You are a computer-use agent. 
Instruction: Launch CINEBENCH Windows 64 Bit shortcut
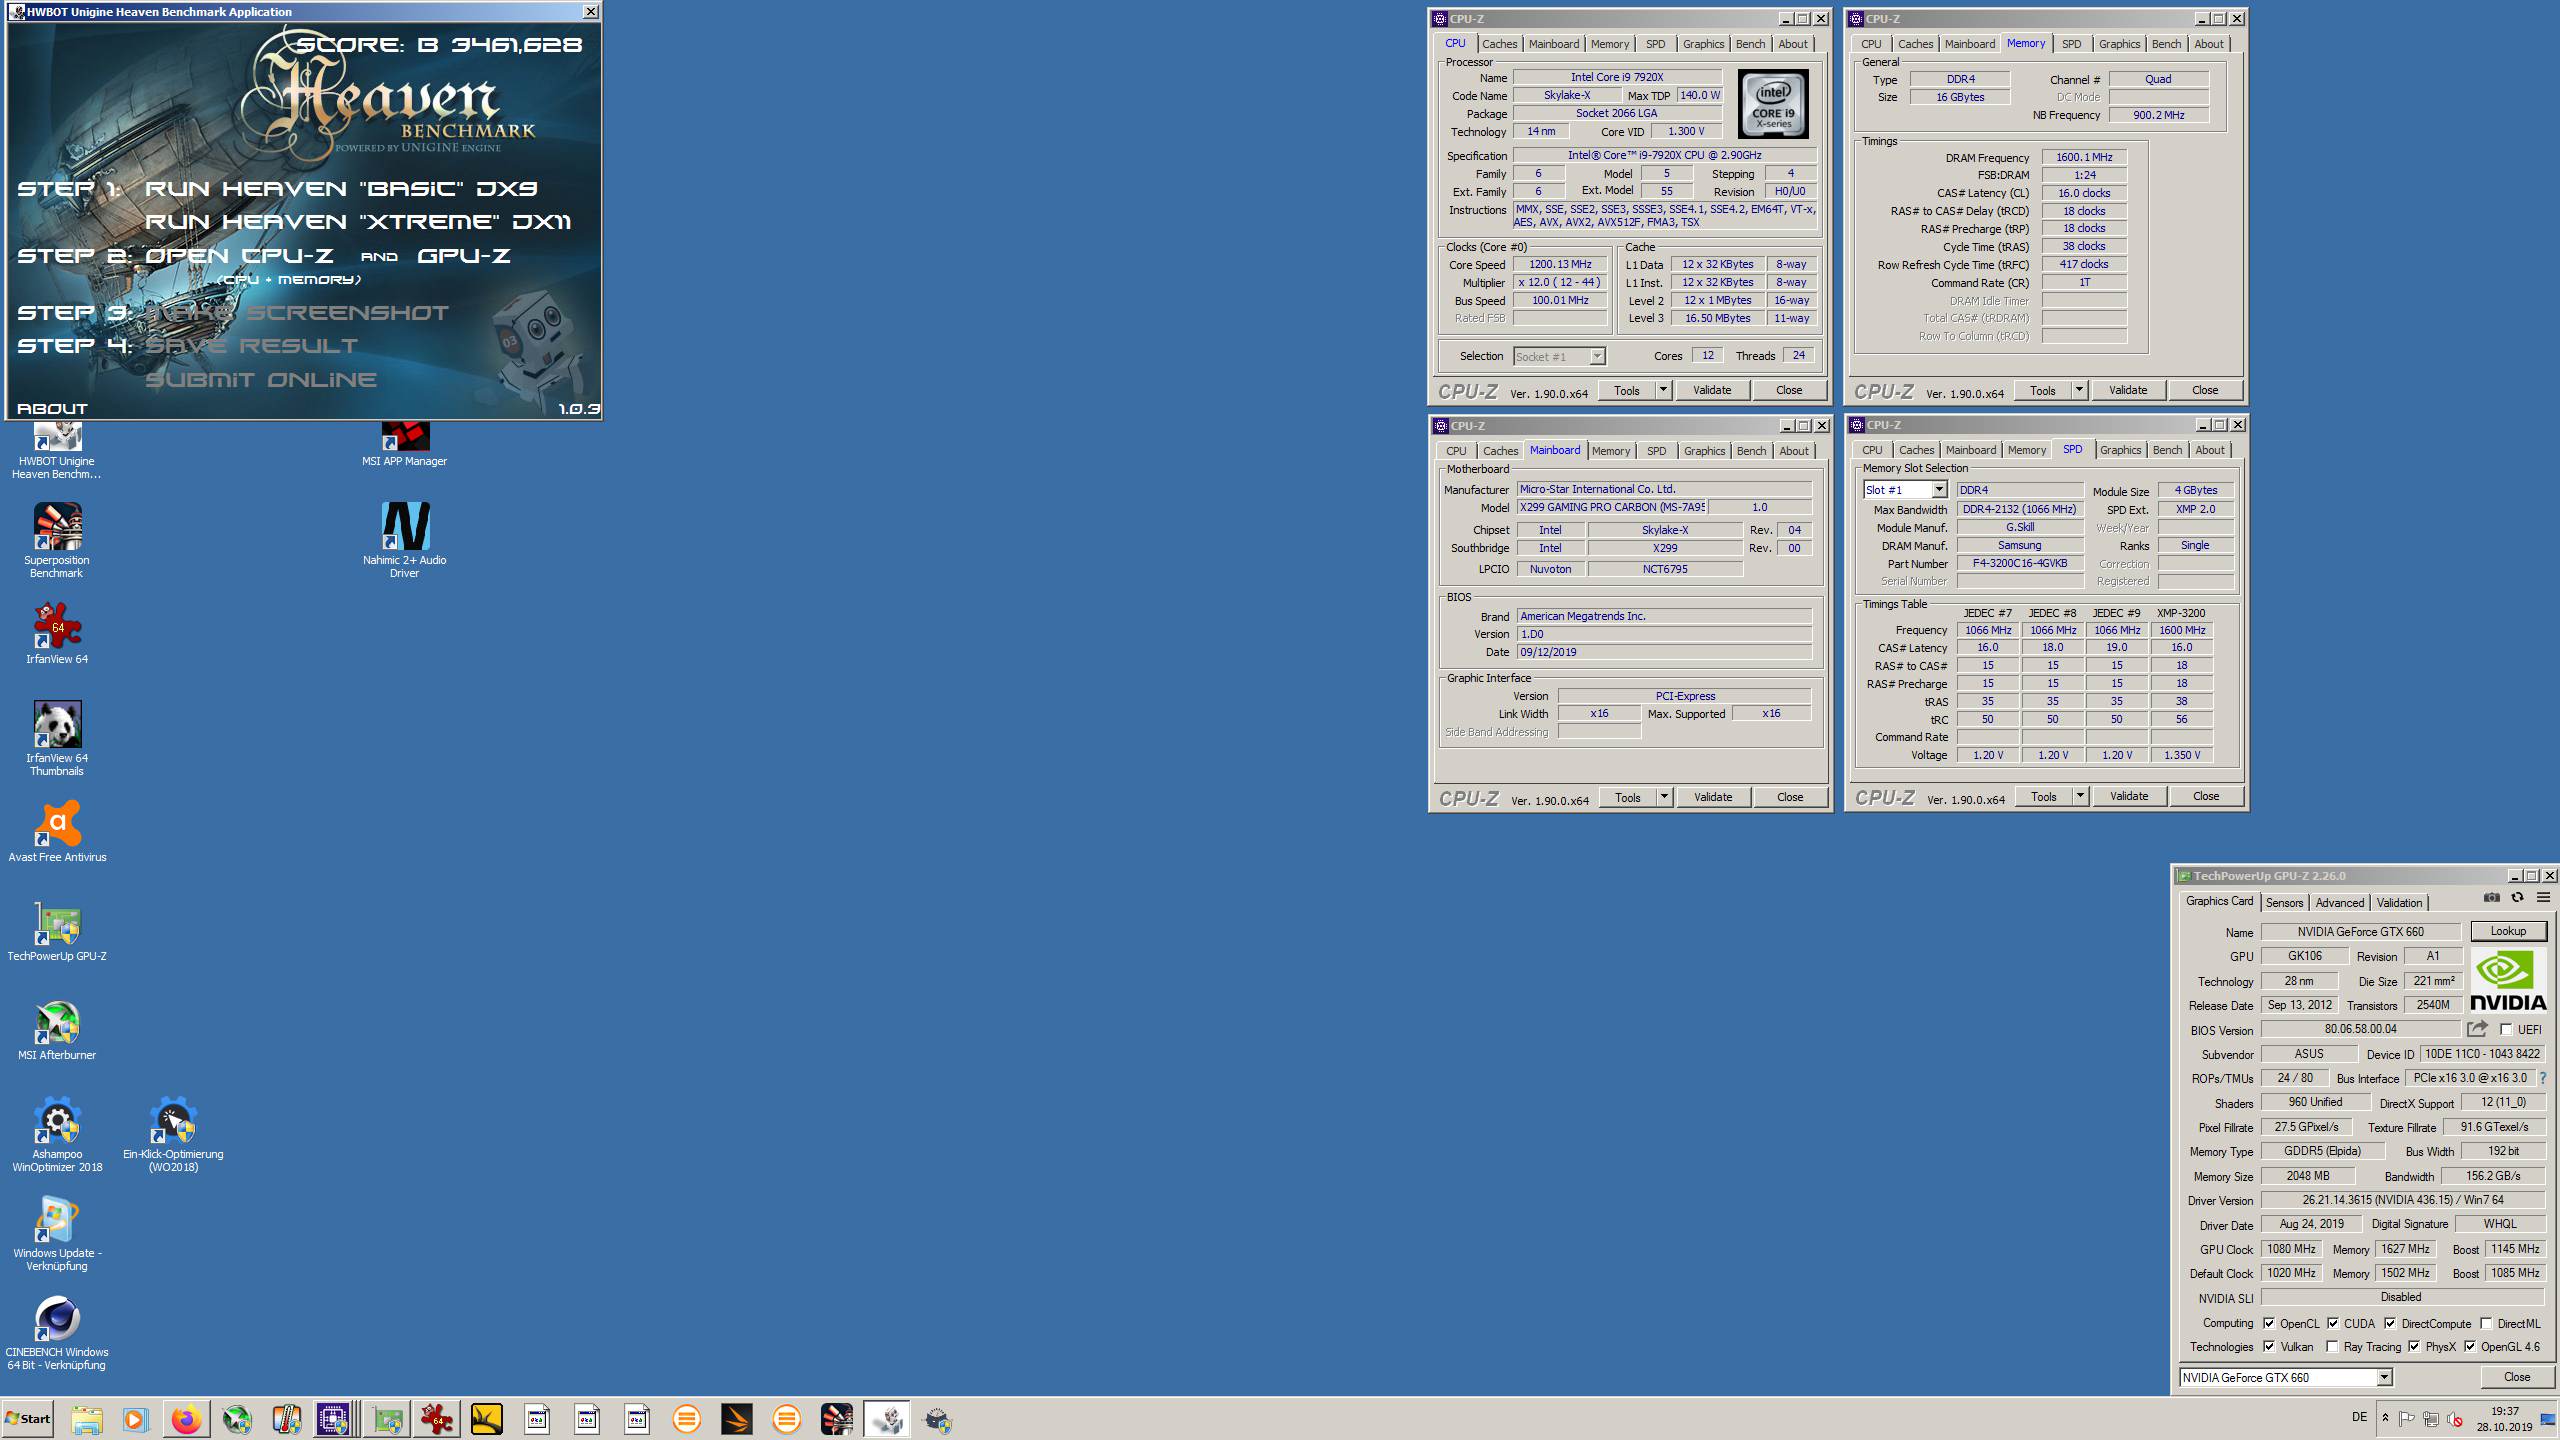(x=57, y=1332)
